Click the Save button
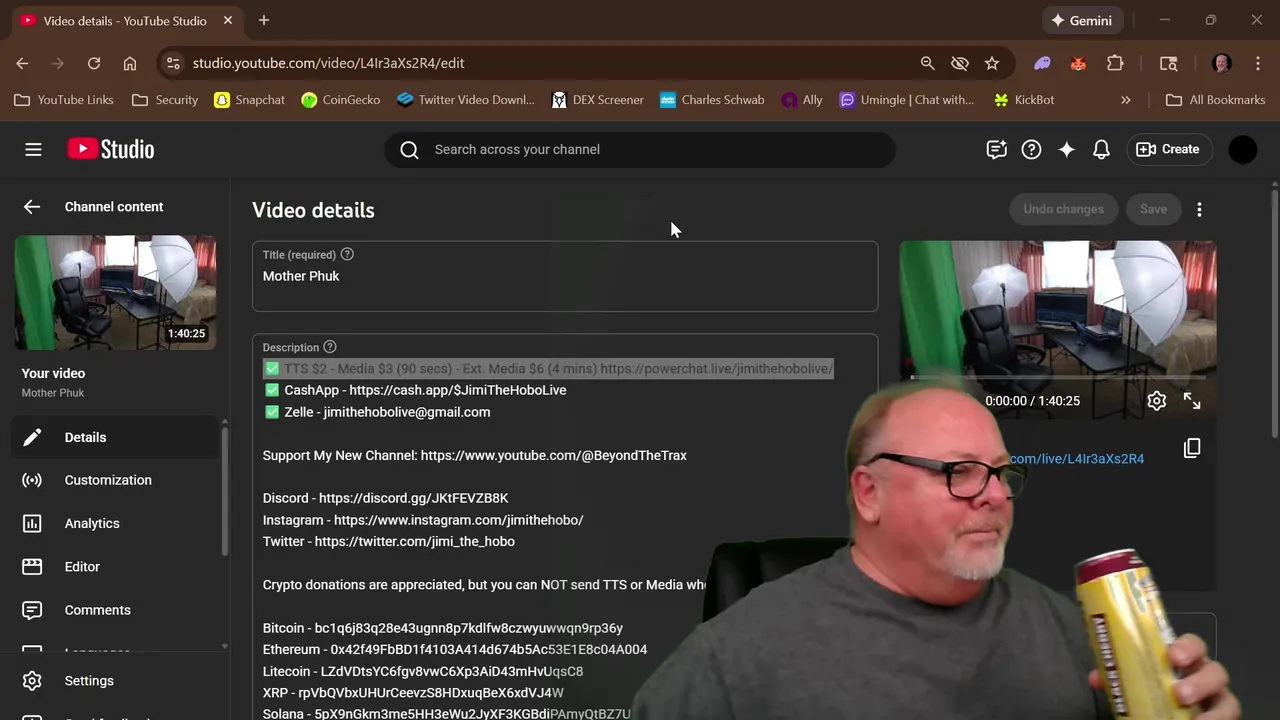 click(1153, 209)
